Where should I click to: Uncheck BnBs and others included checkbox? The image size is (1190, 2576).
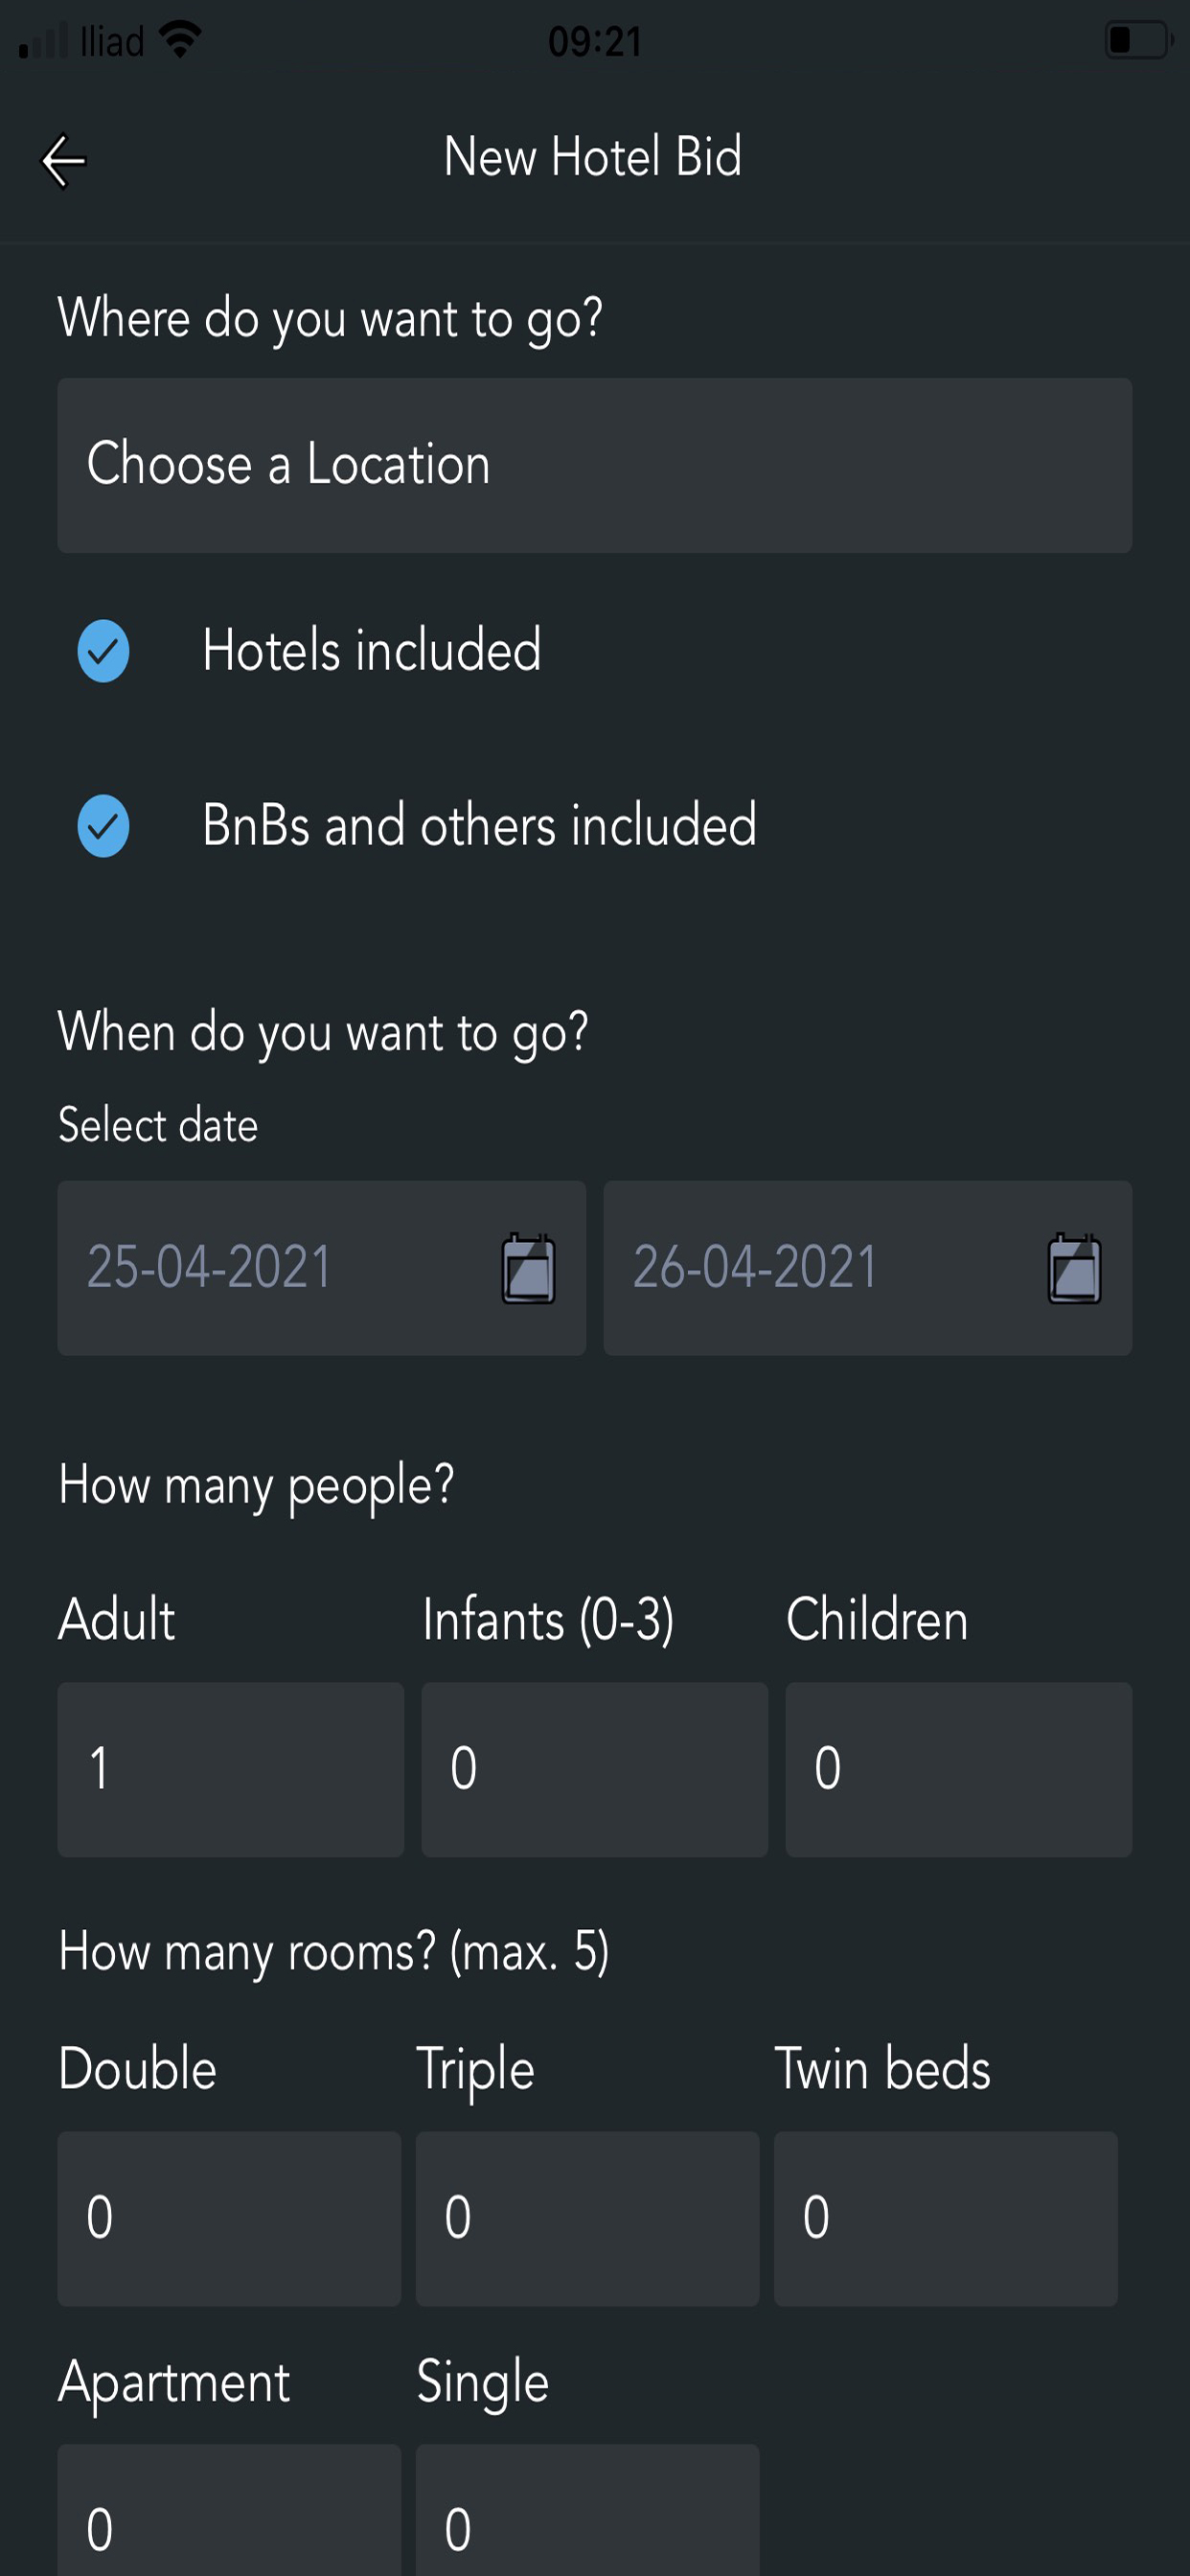pos(104,826)
